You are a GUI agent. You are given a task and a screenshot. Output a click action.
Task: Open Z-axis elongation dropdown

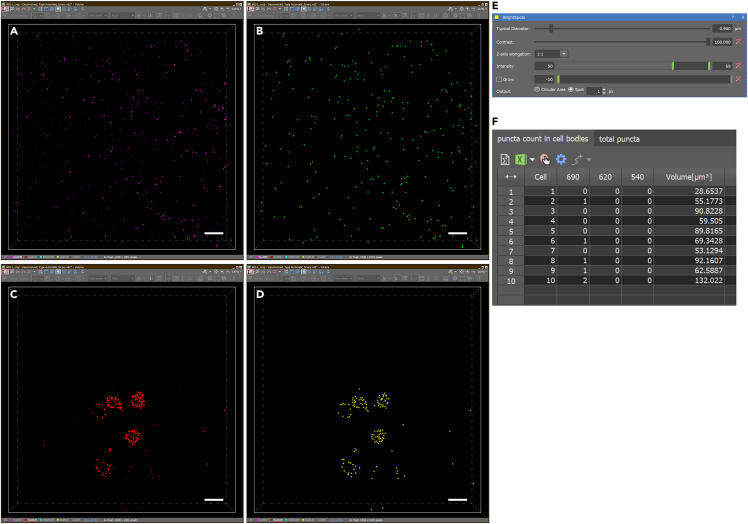click(x=564, y=54)
